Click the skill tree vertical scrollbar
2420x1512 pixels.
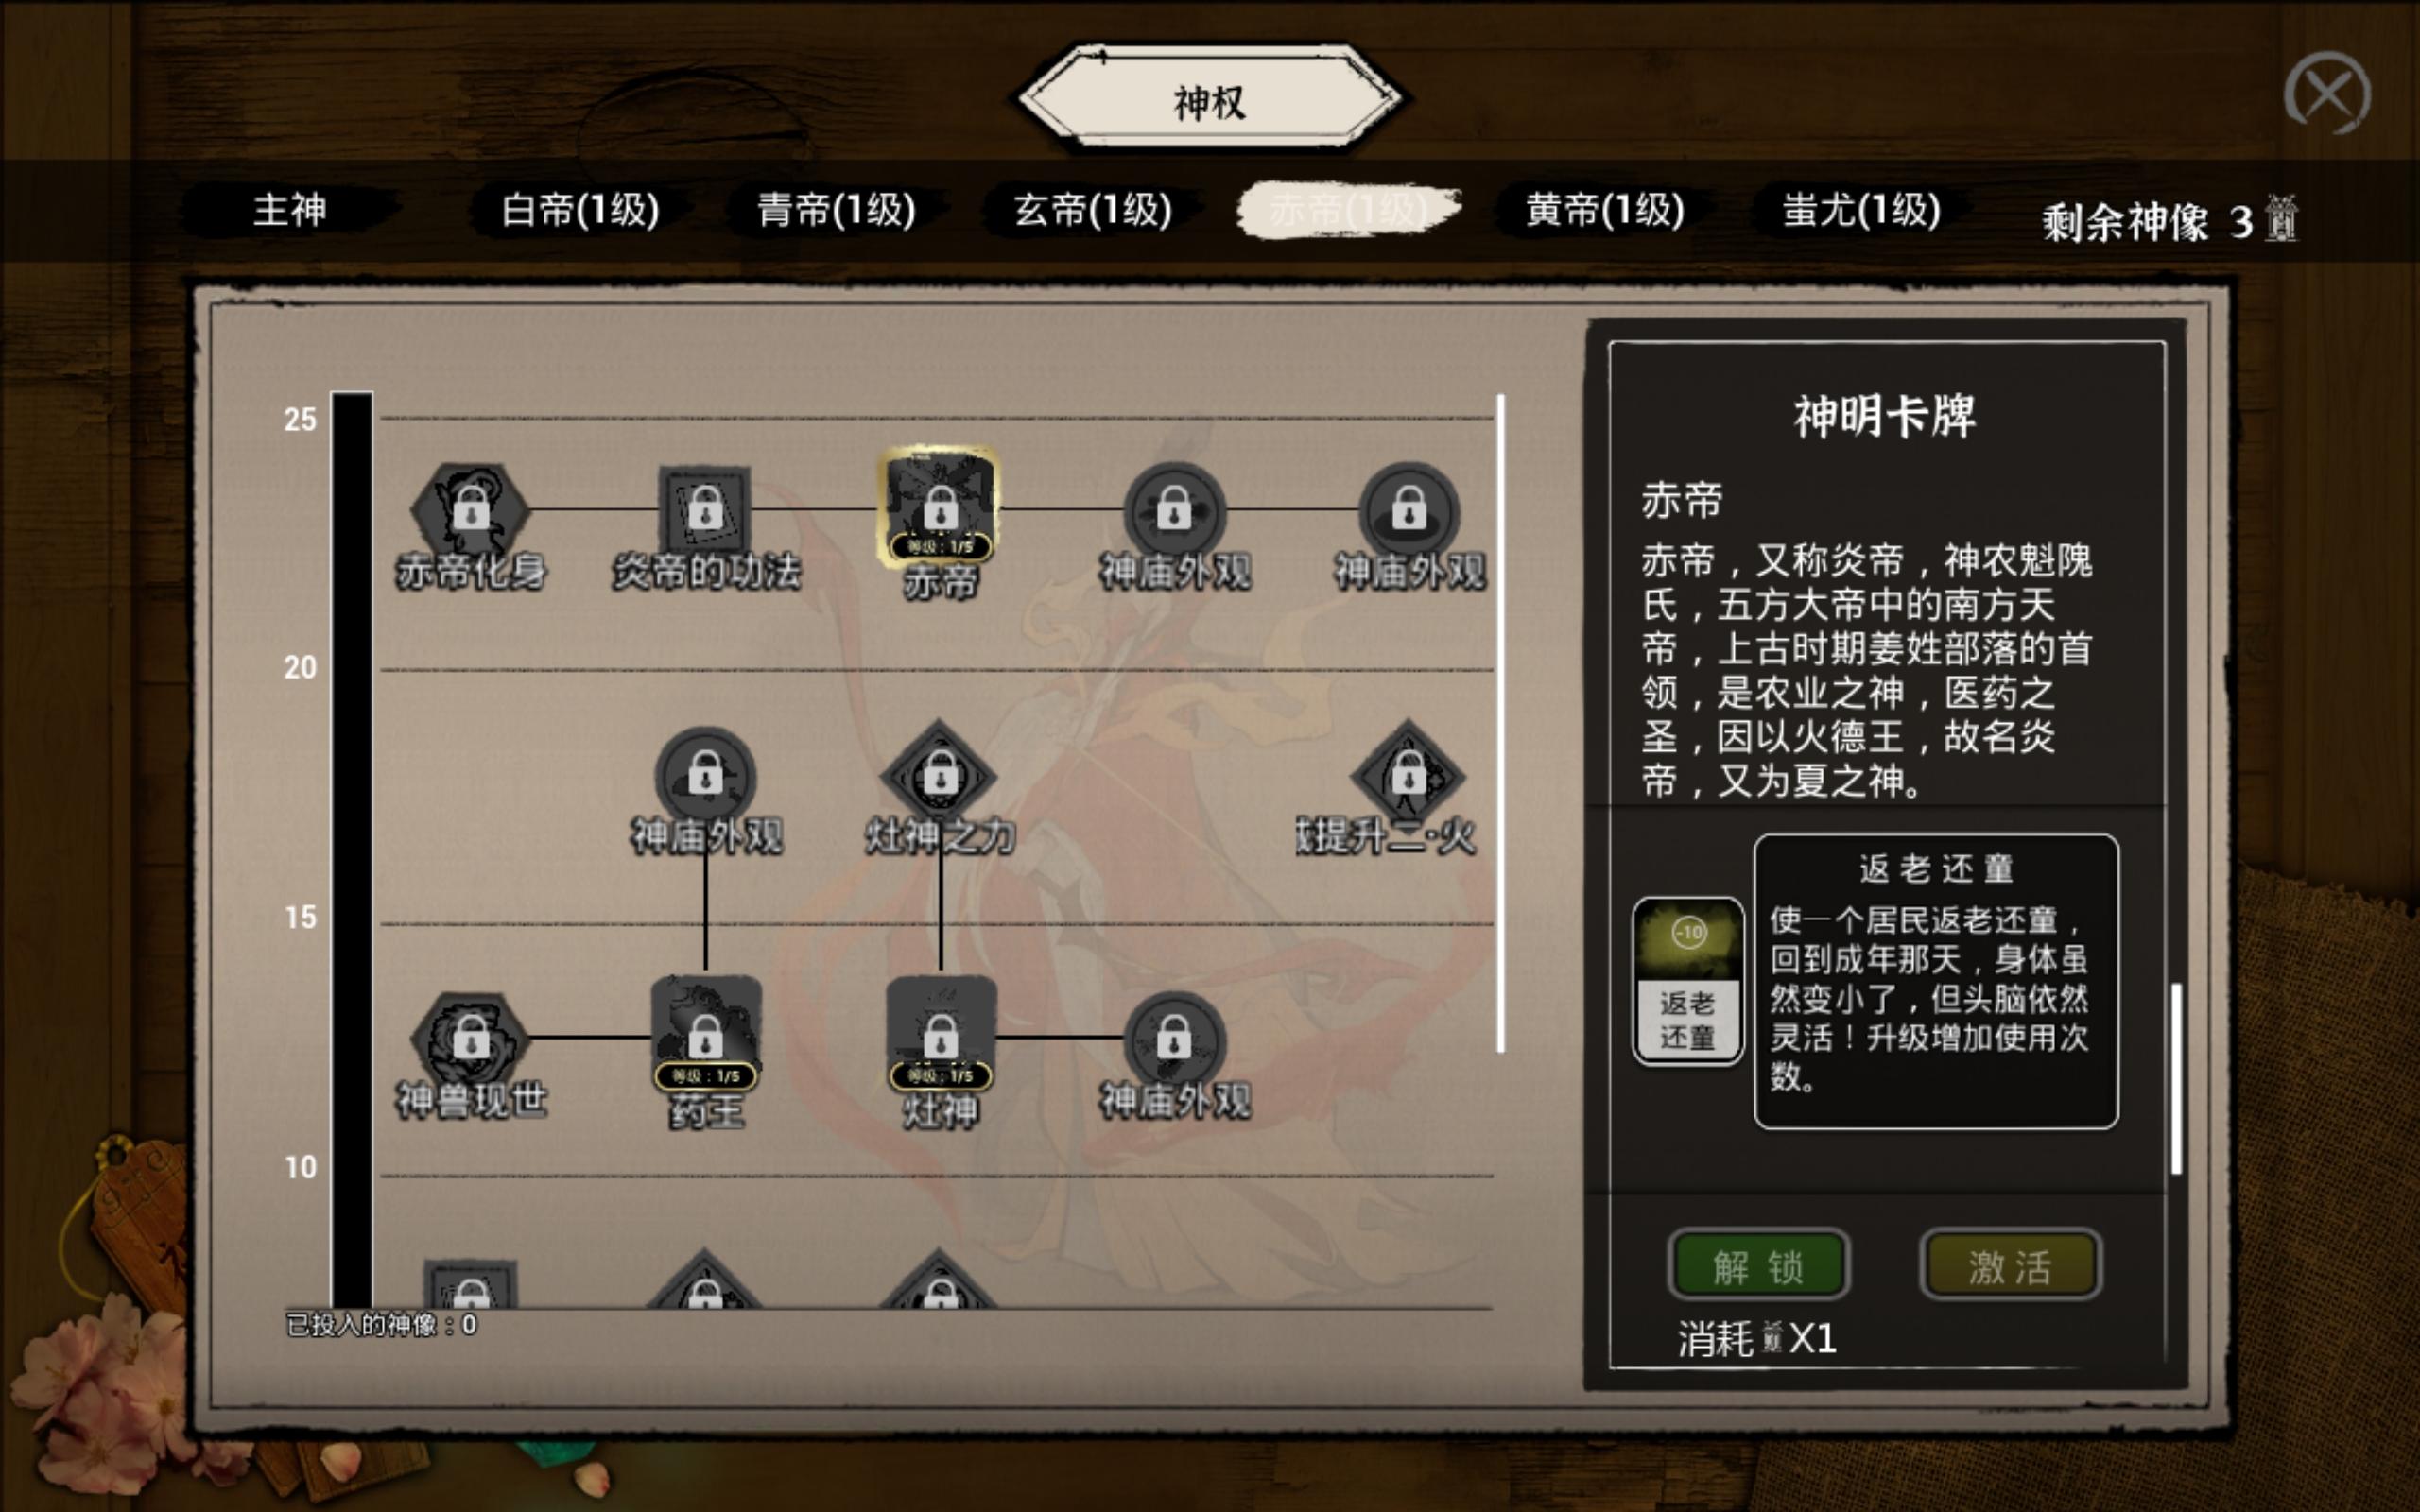tap(1500, 724)
